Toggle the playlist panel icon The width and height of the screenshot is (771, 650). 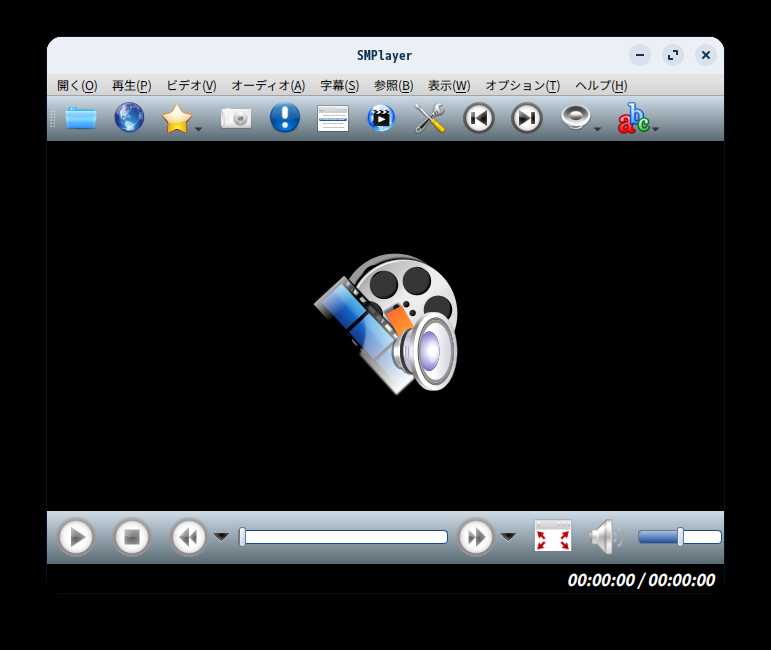click(333, 118)
